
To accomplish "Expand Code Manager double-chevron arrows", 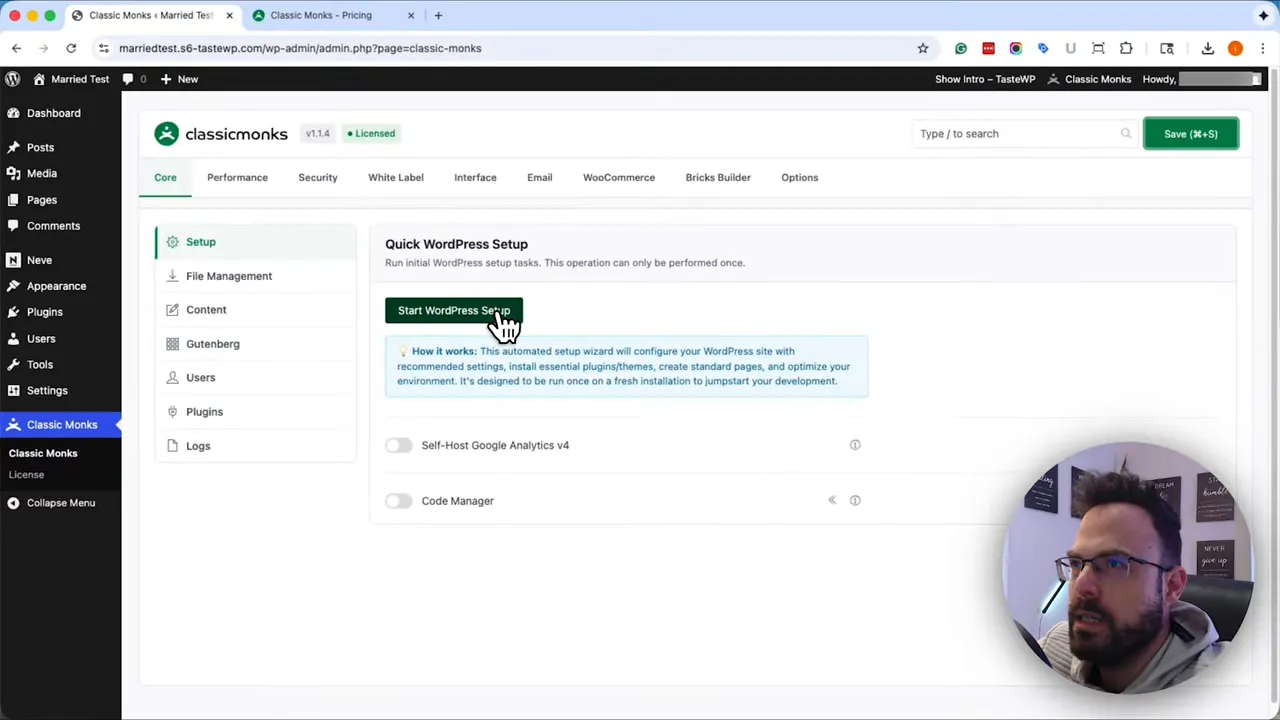I will (x=832, y=500).
